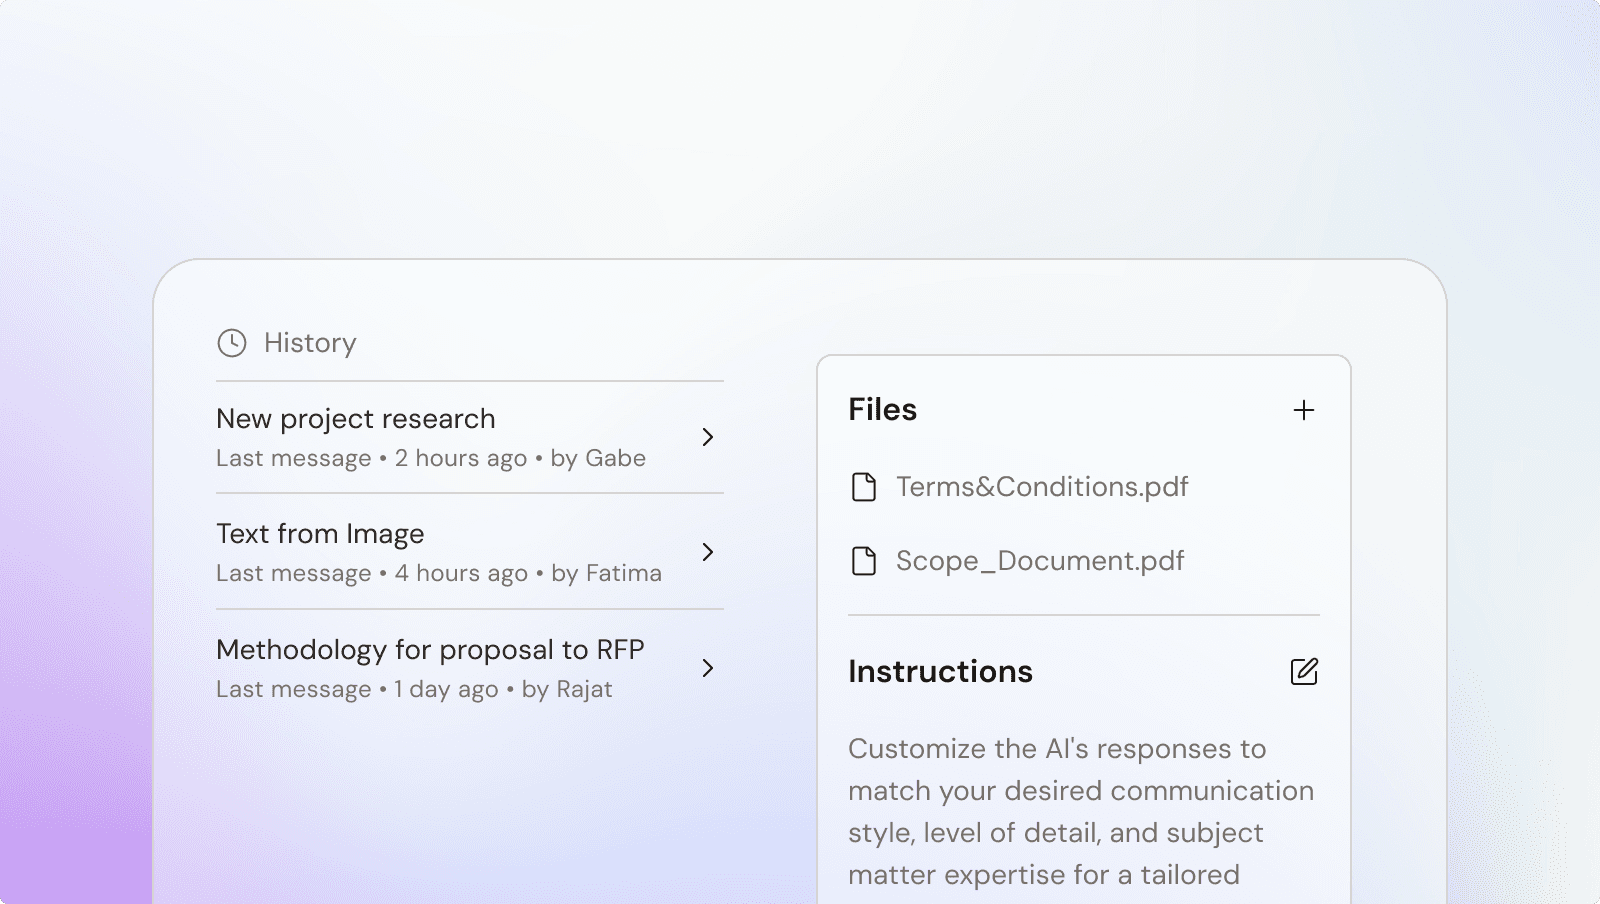
Task: Click the last message by Gabe line
Action: pyautogui.click(x=430, y=459)
